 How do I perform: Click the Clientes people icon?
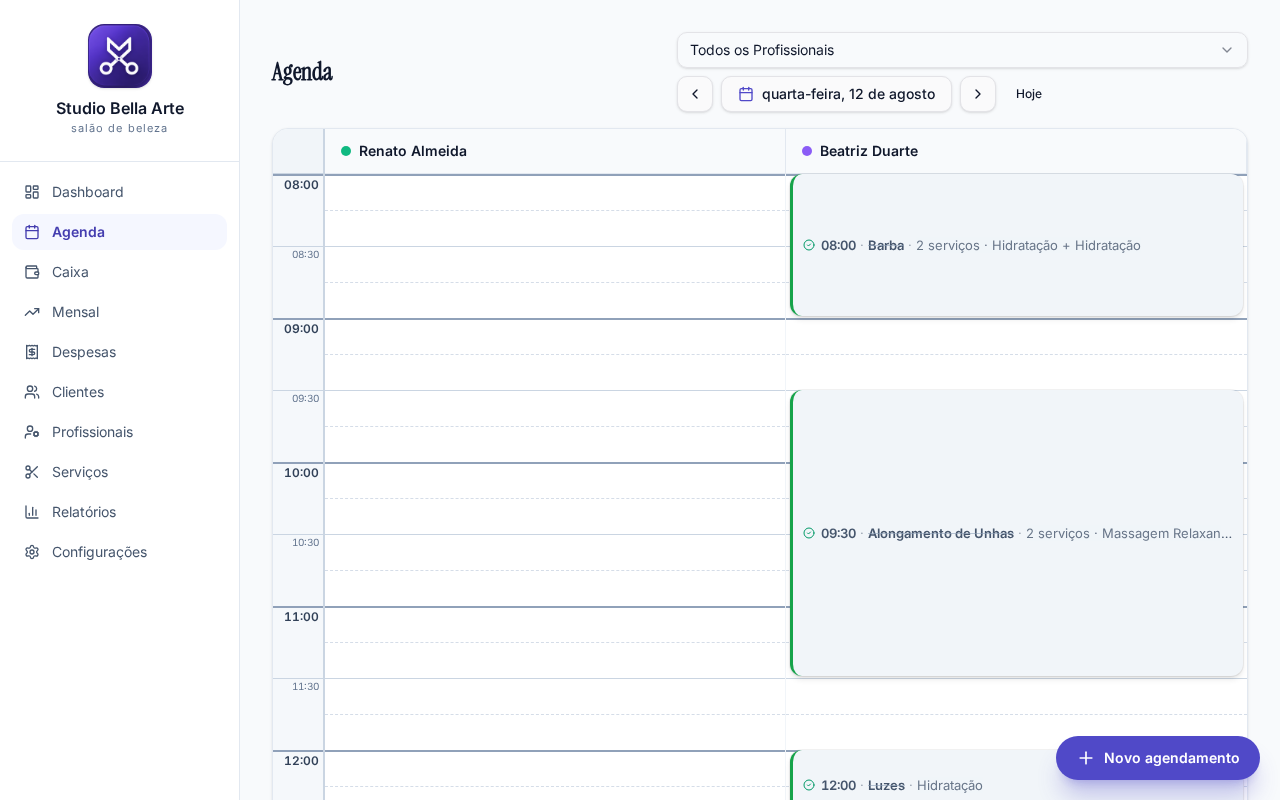pos(32,392)
